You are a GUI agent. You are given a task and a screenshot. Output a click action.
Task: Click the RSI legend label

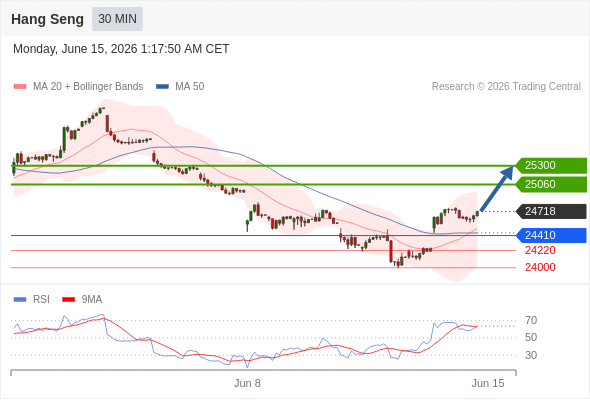41,300
